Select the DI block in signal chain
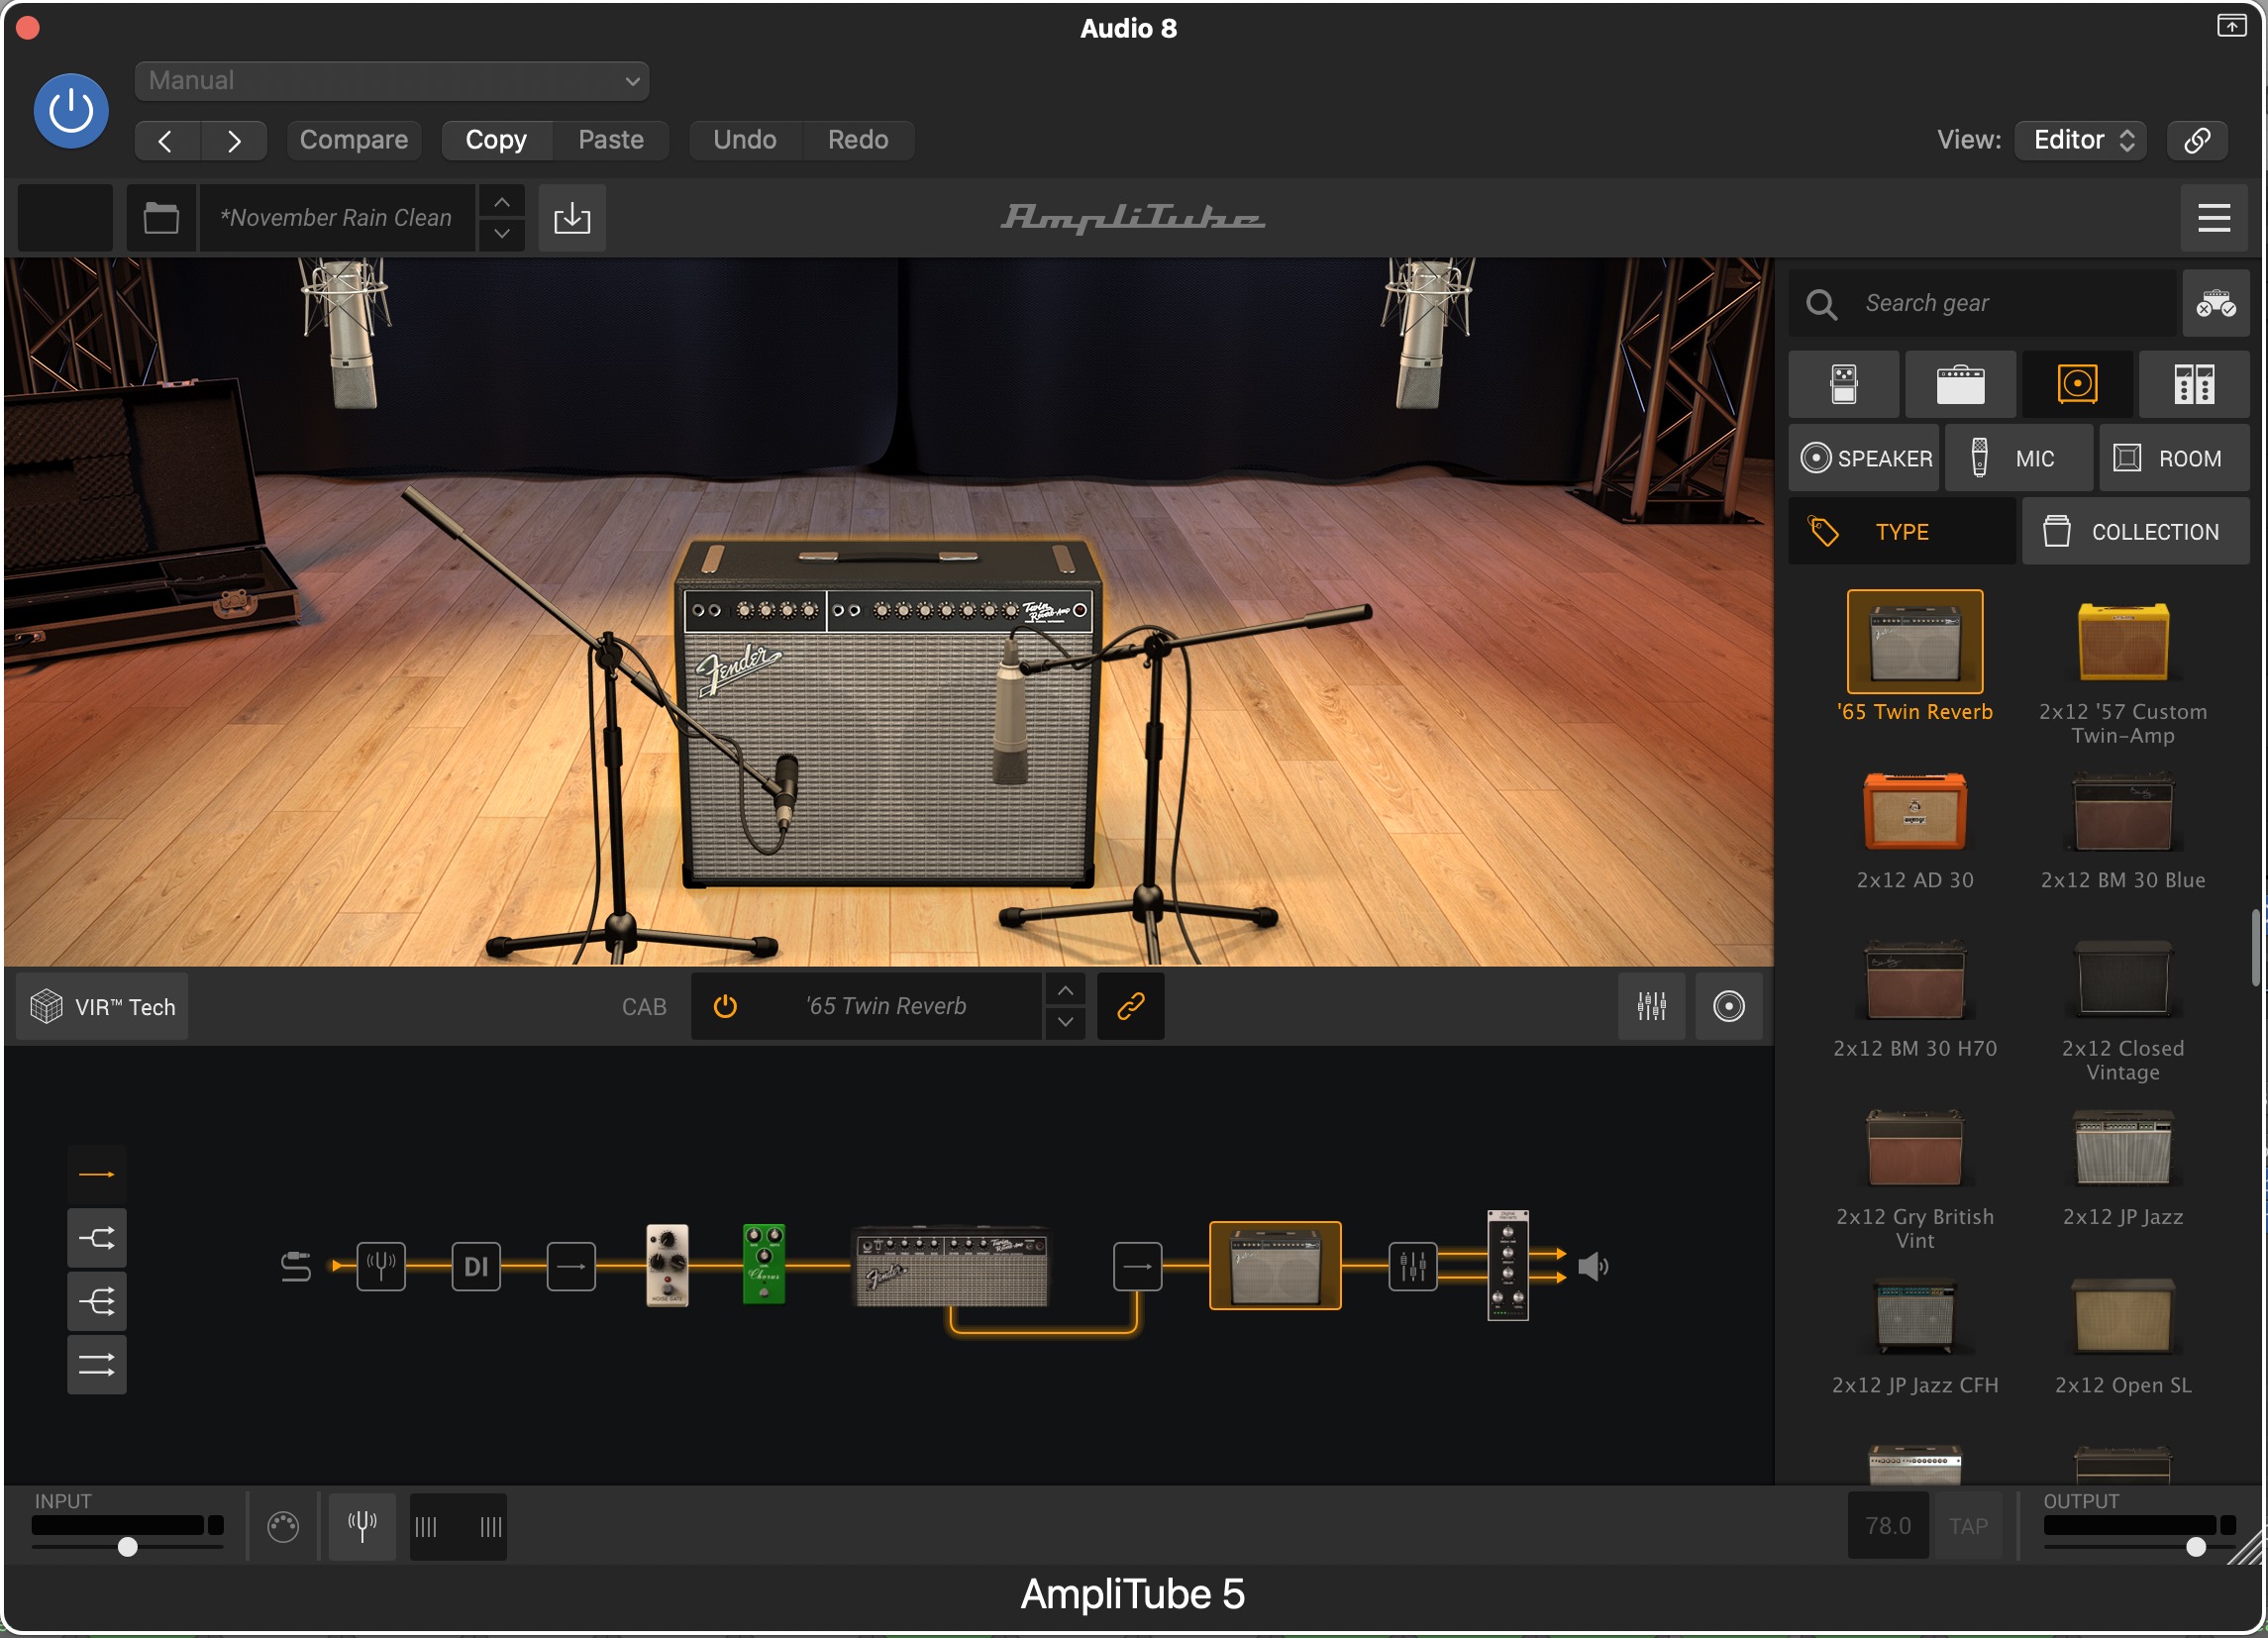 [476, 1268]
